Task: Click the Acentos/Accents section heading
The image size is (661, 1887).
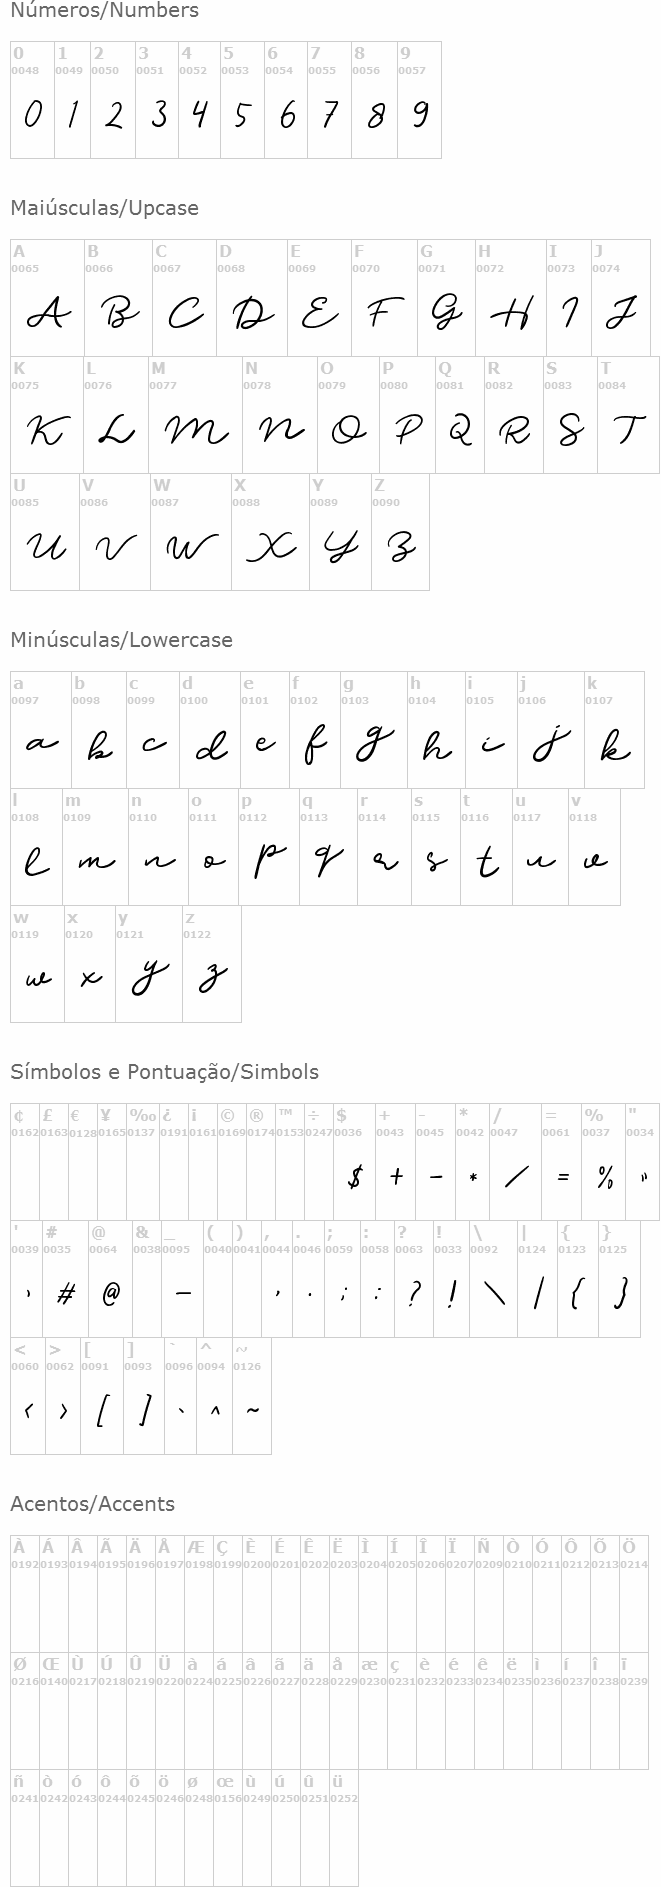Action: coord(92,1504)
